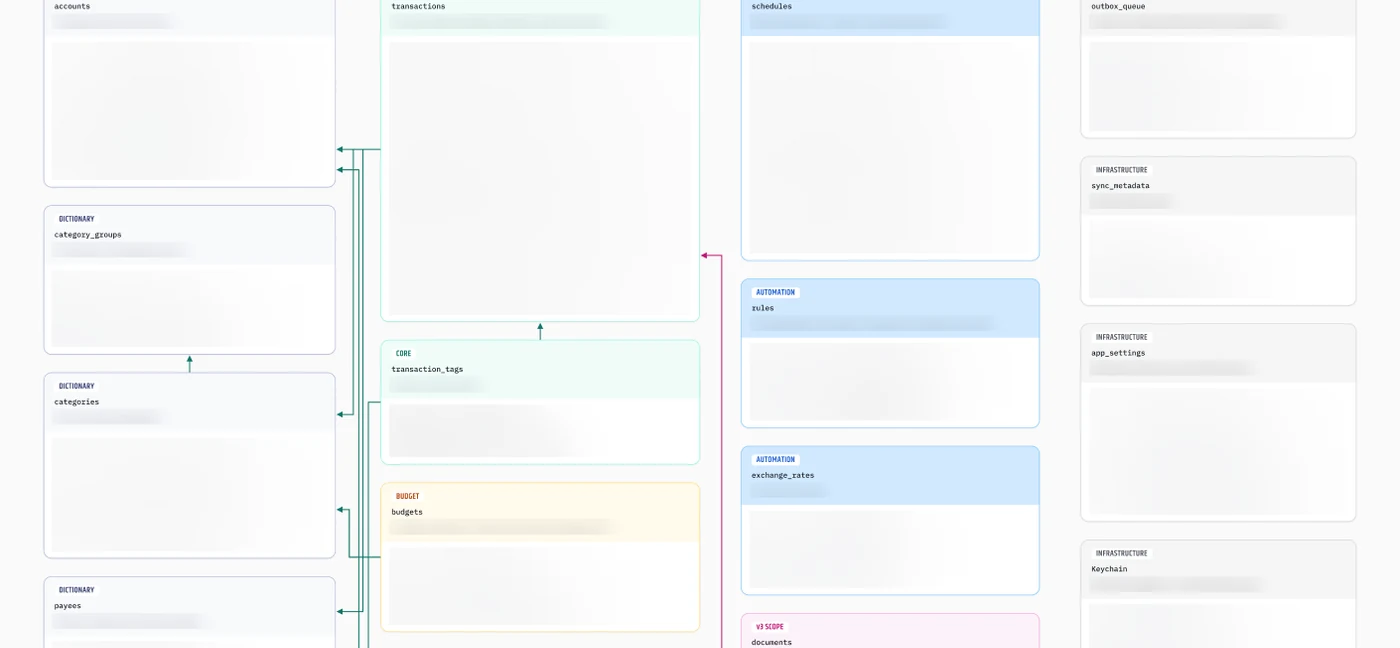Click the outbox_queue table title
Image resolution: width=1400 pixels, height=648 pixels.
coord(1118,6)
